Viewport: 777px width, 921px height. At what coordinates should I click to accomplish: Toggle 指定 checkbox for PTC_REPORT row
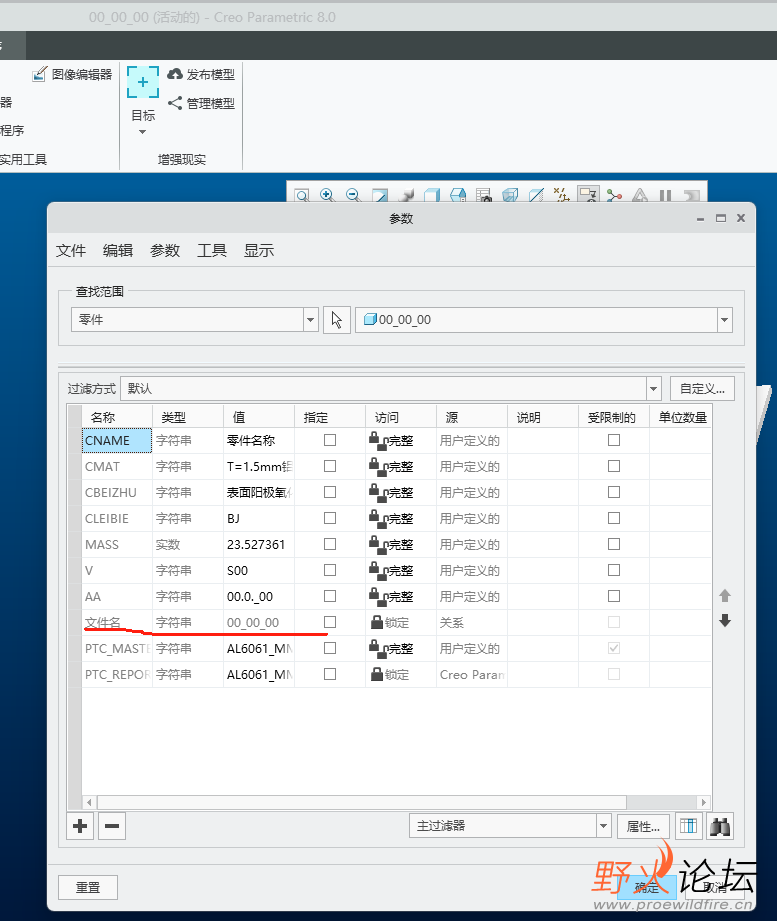(330, 674)
